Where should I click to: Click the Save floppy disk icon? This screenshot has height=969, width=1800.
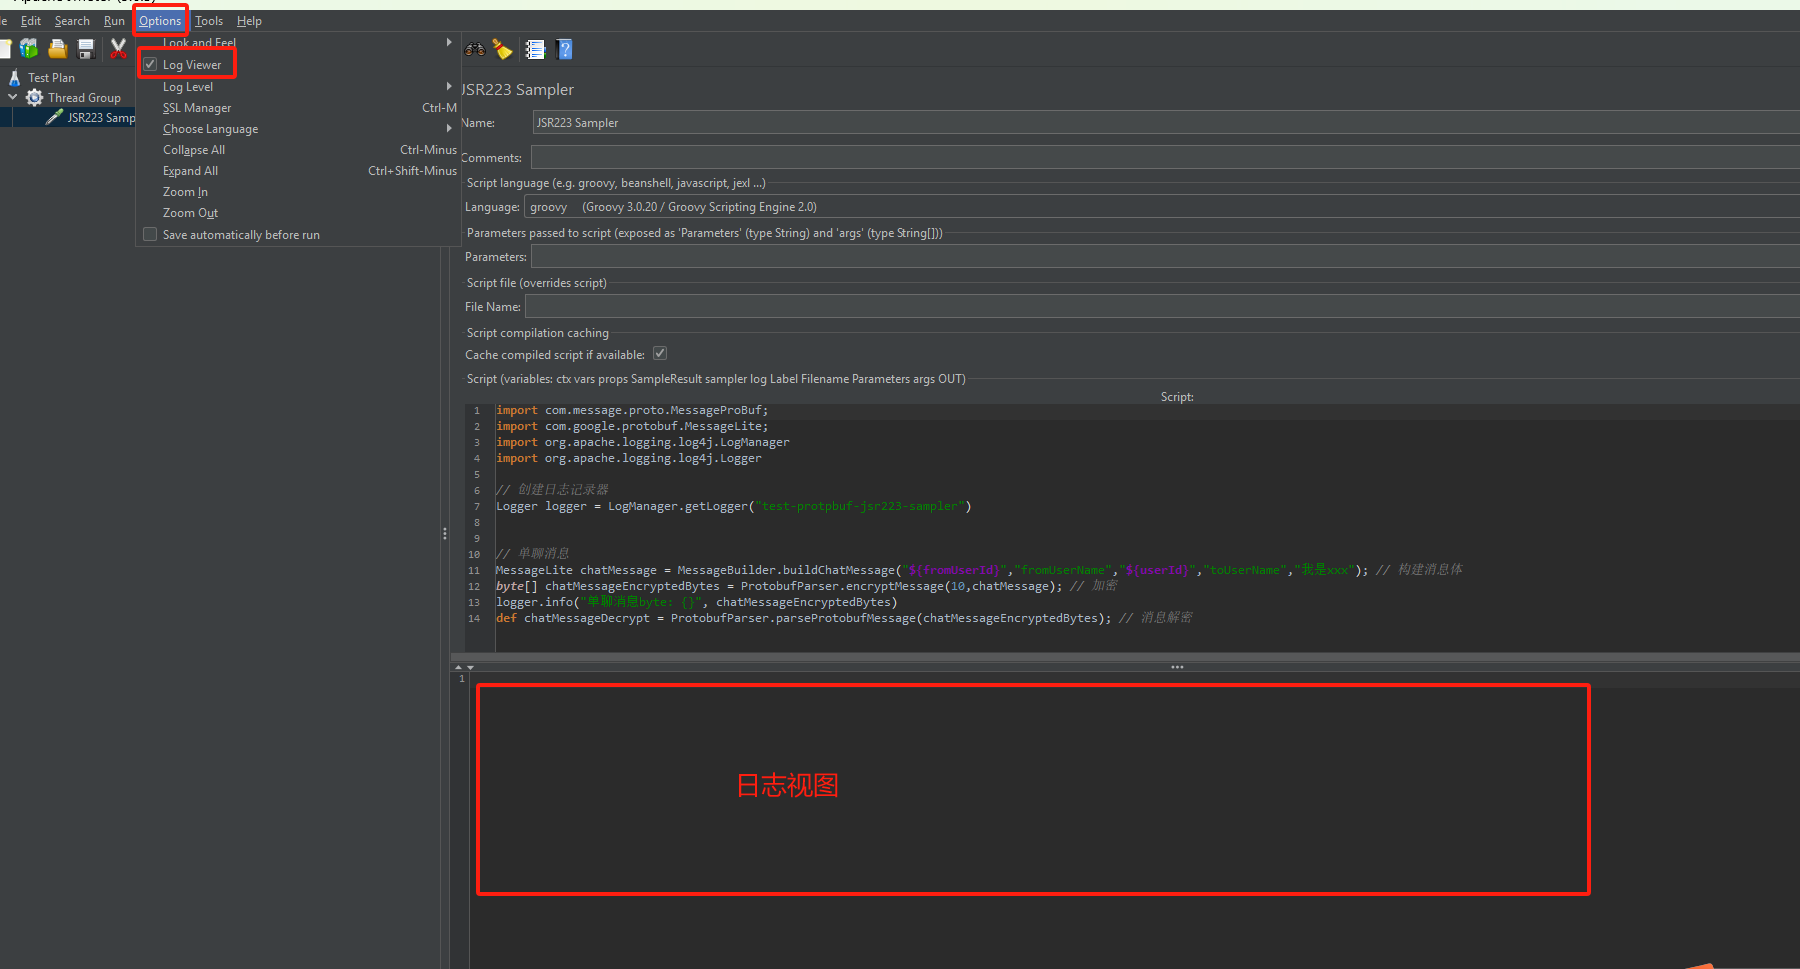click(x=86, y=48)
